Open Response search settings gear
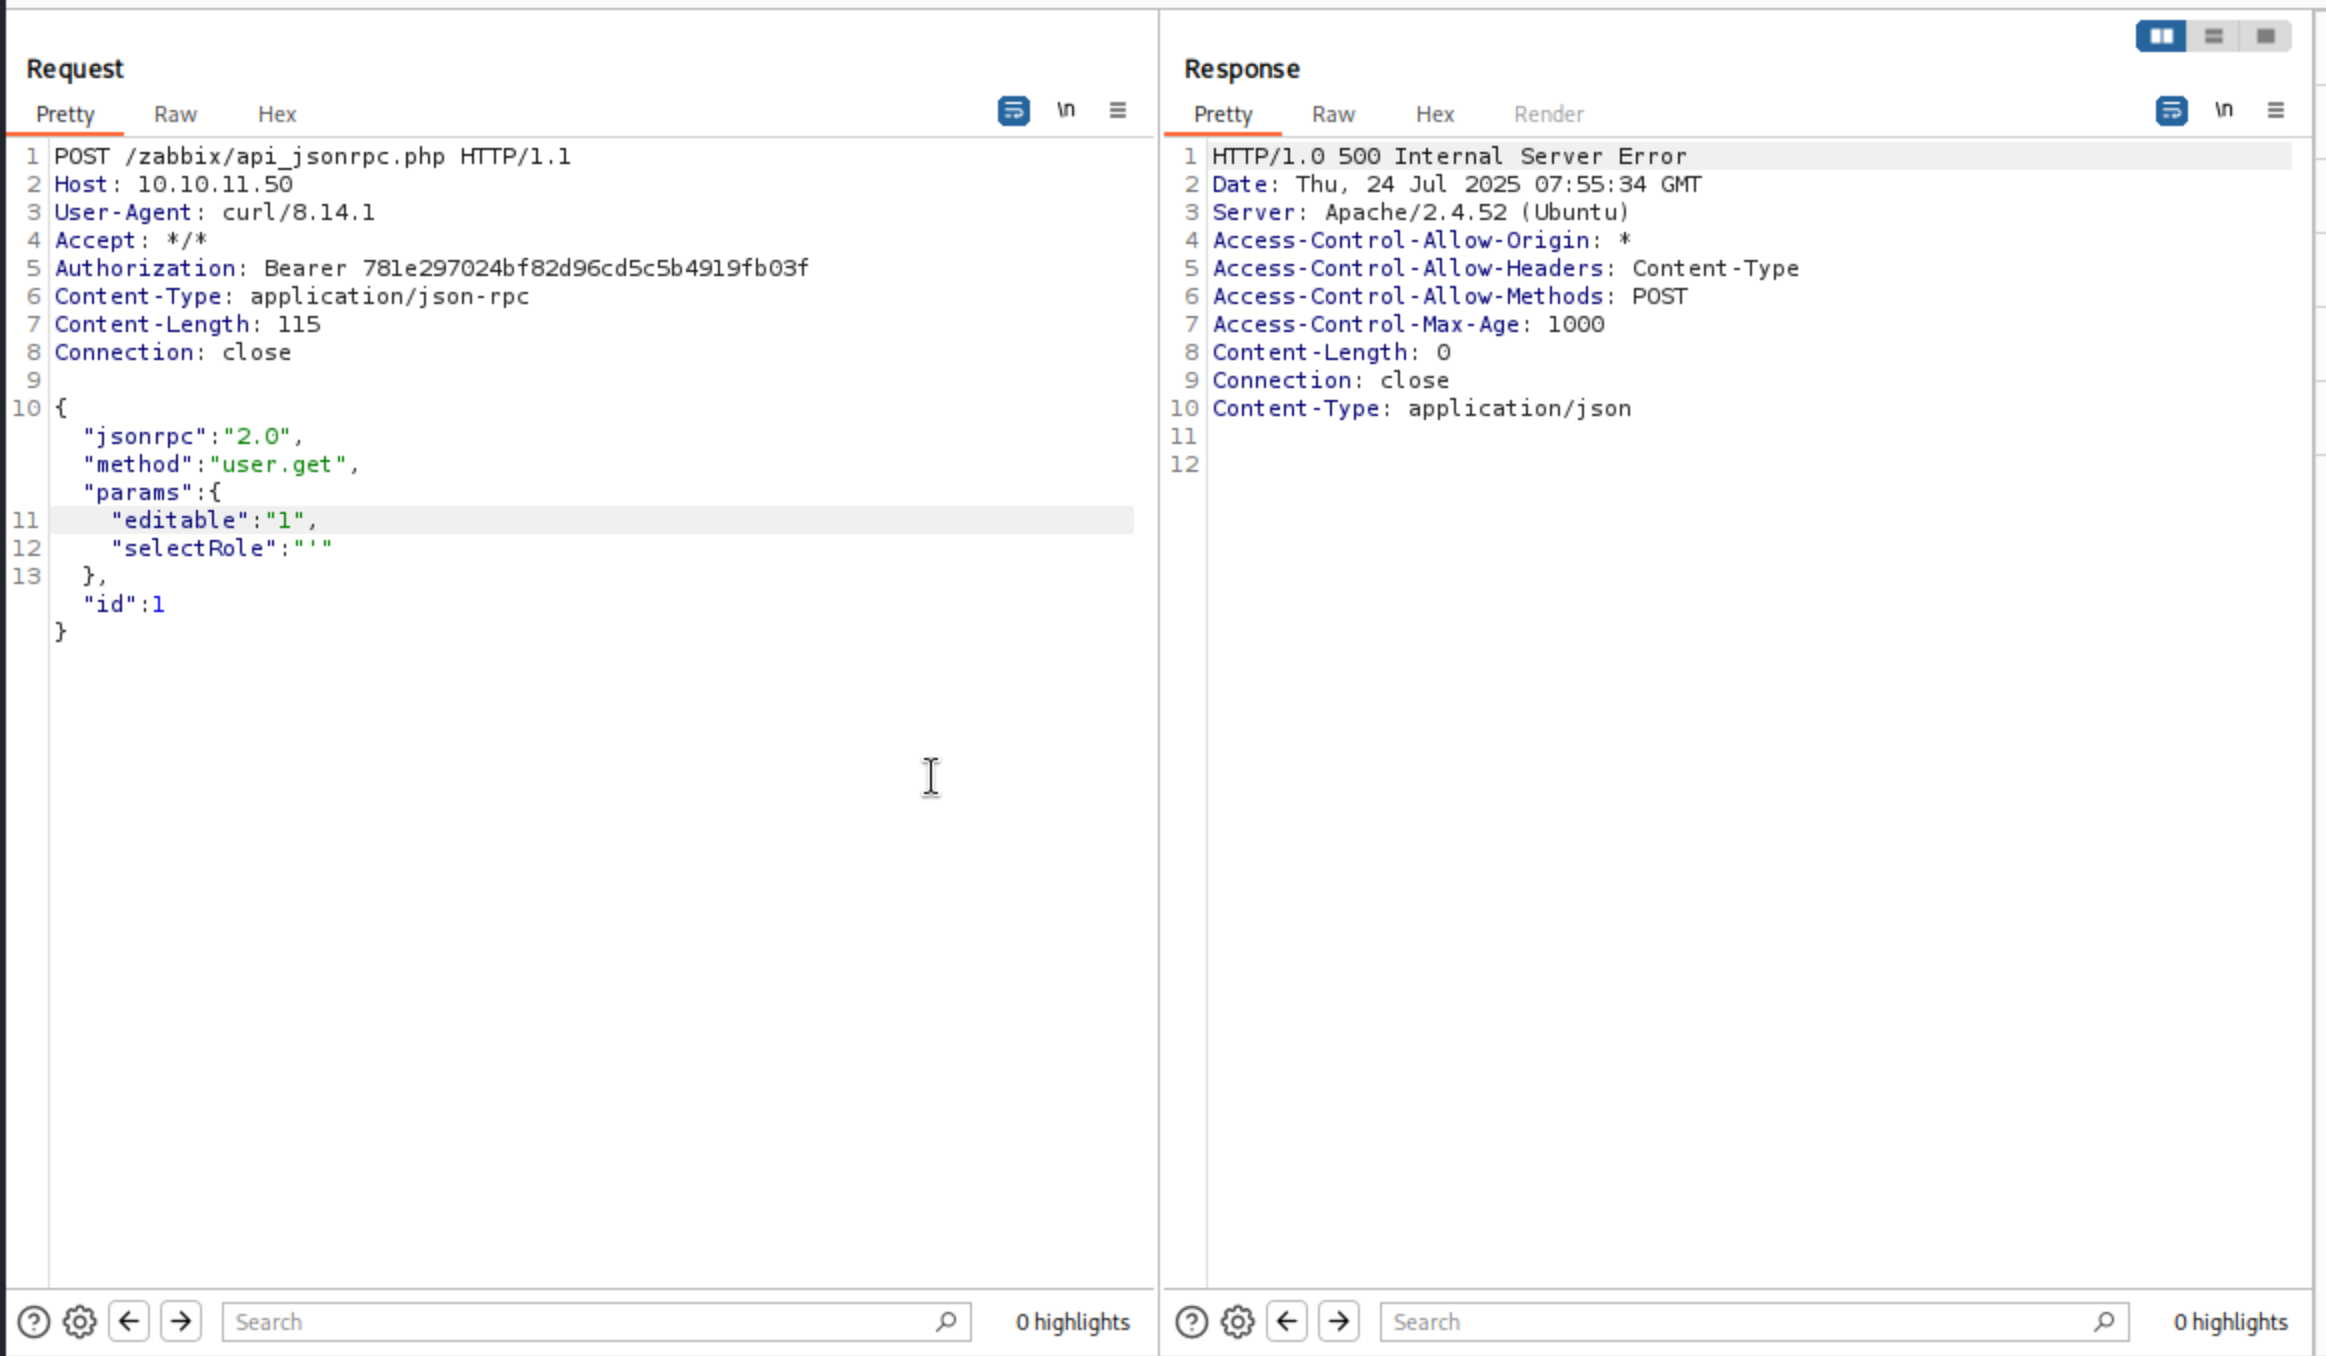This screenshot has width=2326, height=1356. (x=1238, y=1322)
